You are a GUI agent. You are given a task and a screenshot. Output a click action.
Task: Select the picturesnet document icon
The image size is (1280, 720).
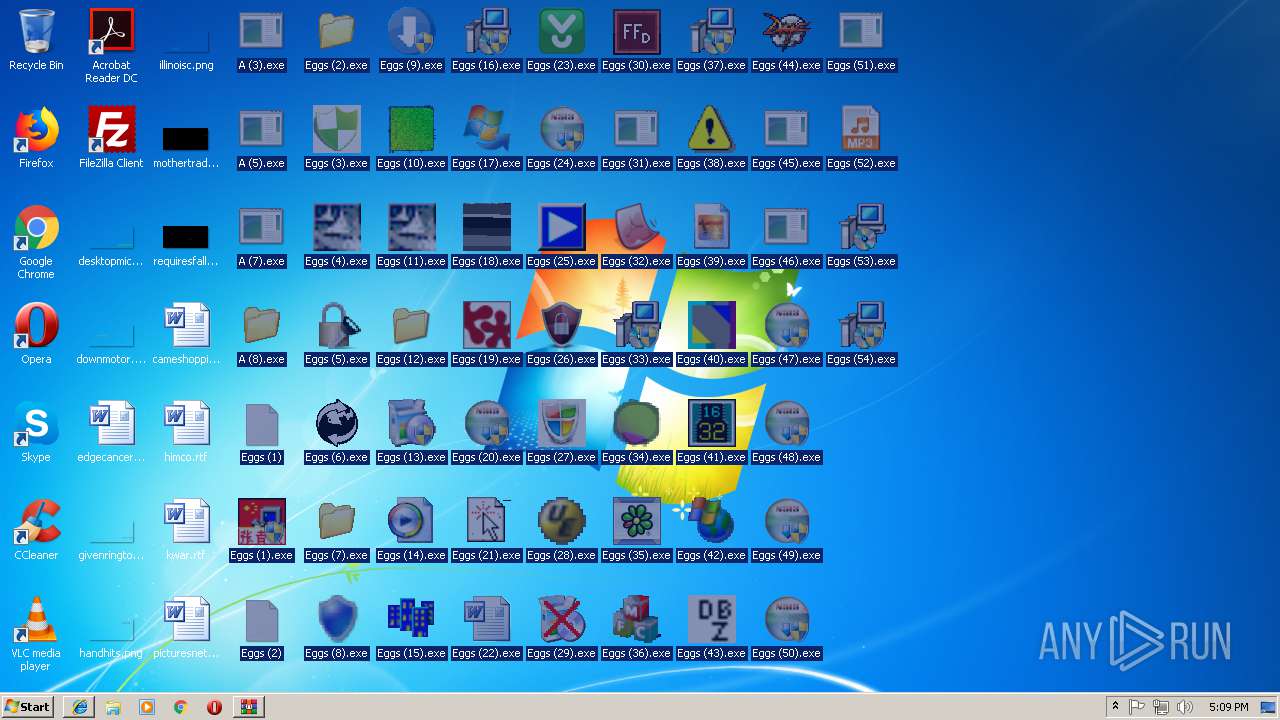(186, 620)
